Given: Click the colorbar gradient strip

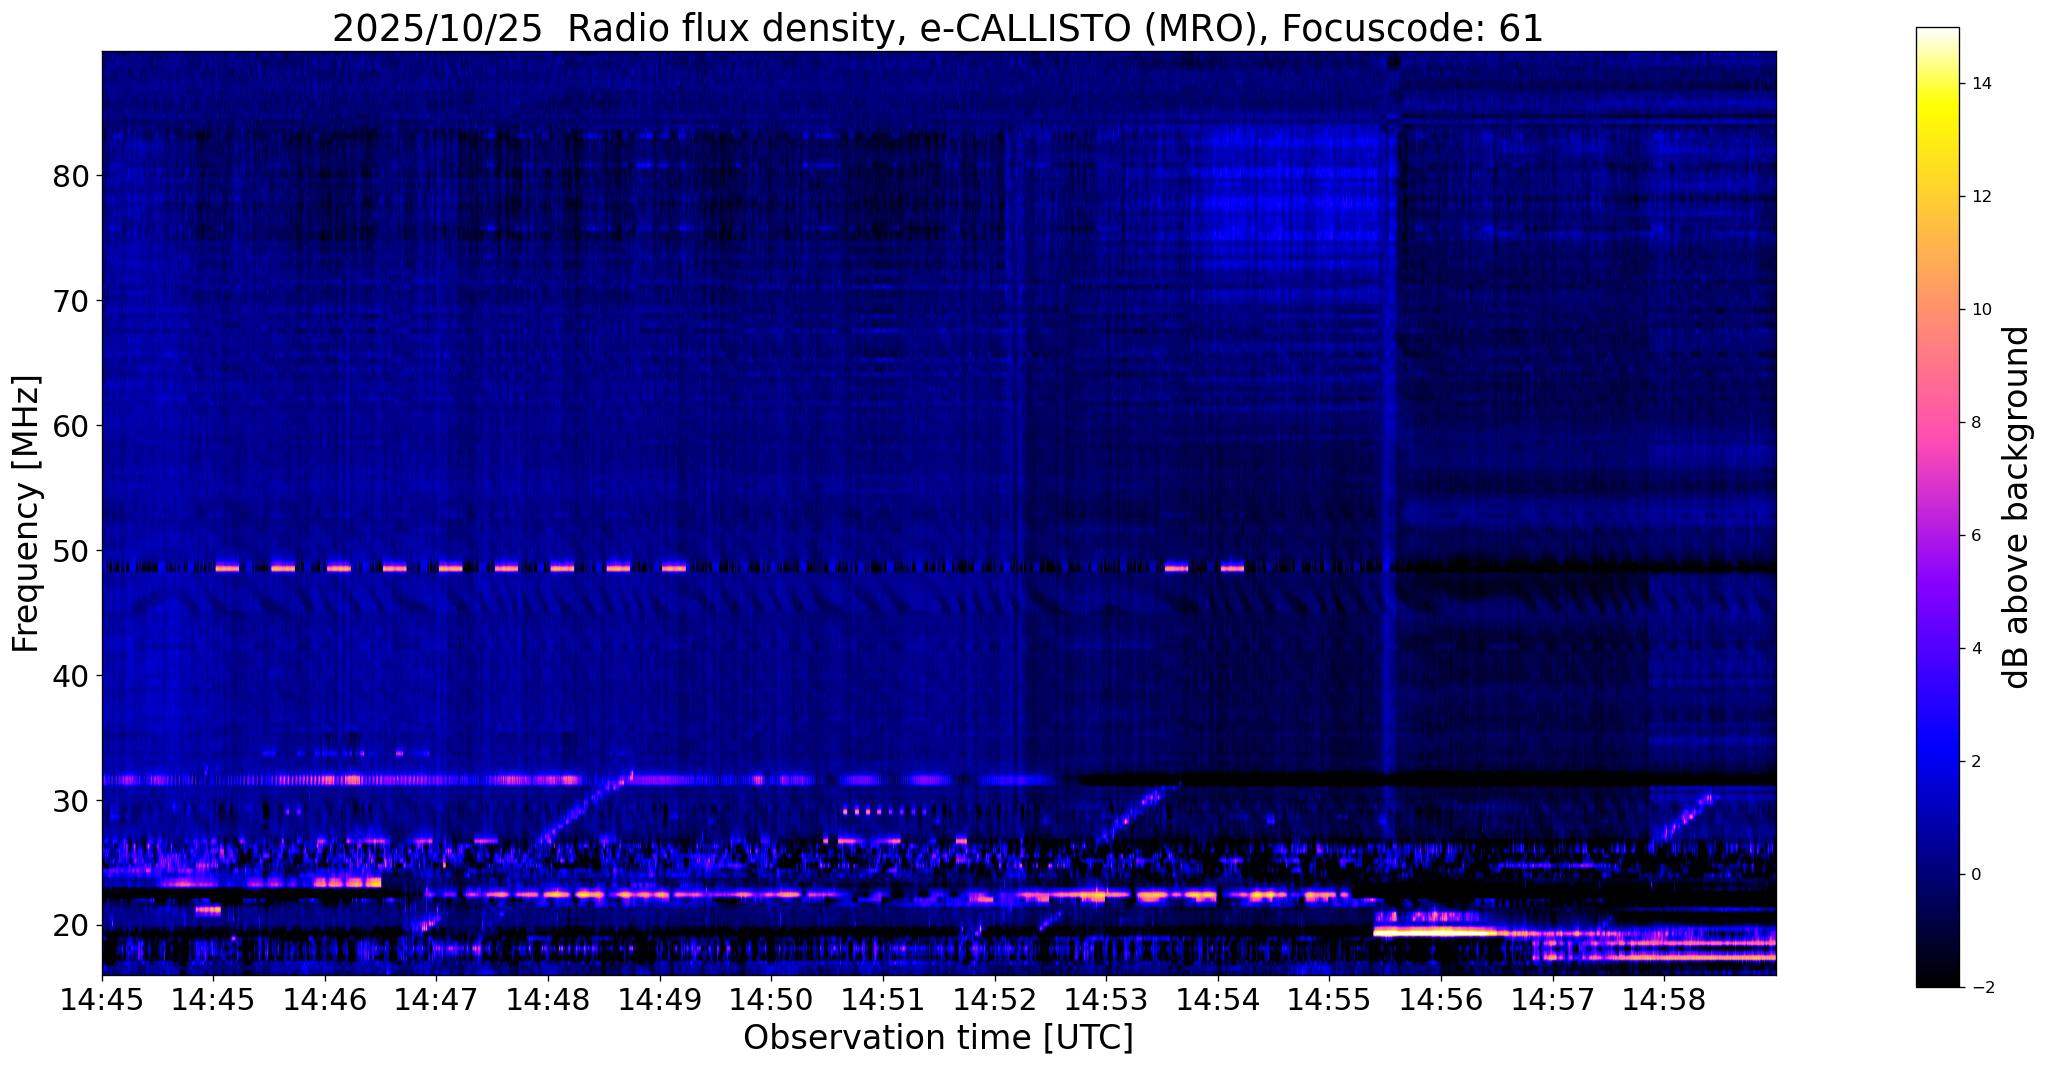Looking at the screenshot, I should point(1937,507).
